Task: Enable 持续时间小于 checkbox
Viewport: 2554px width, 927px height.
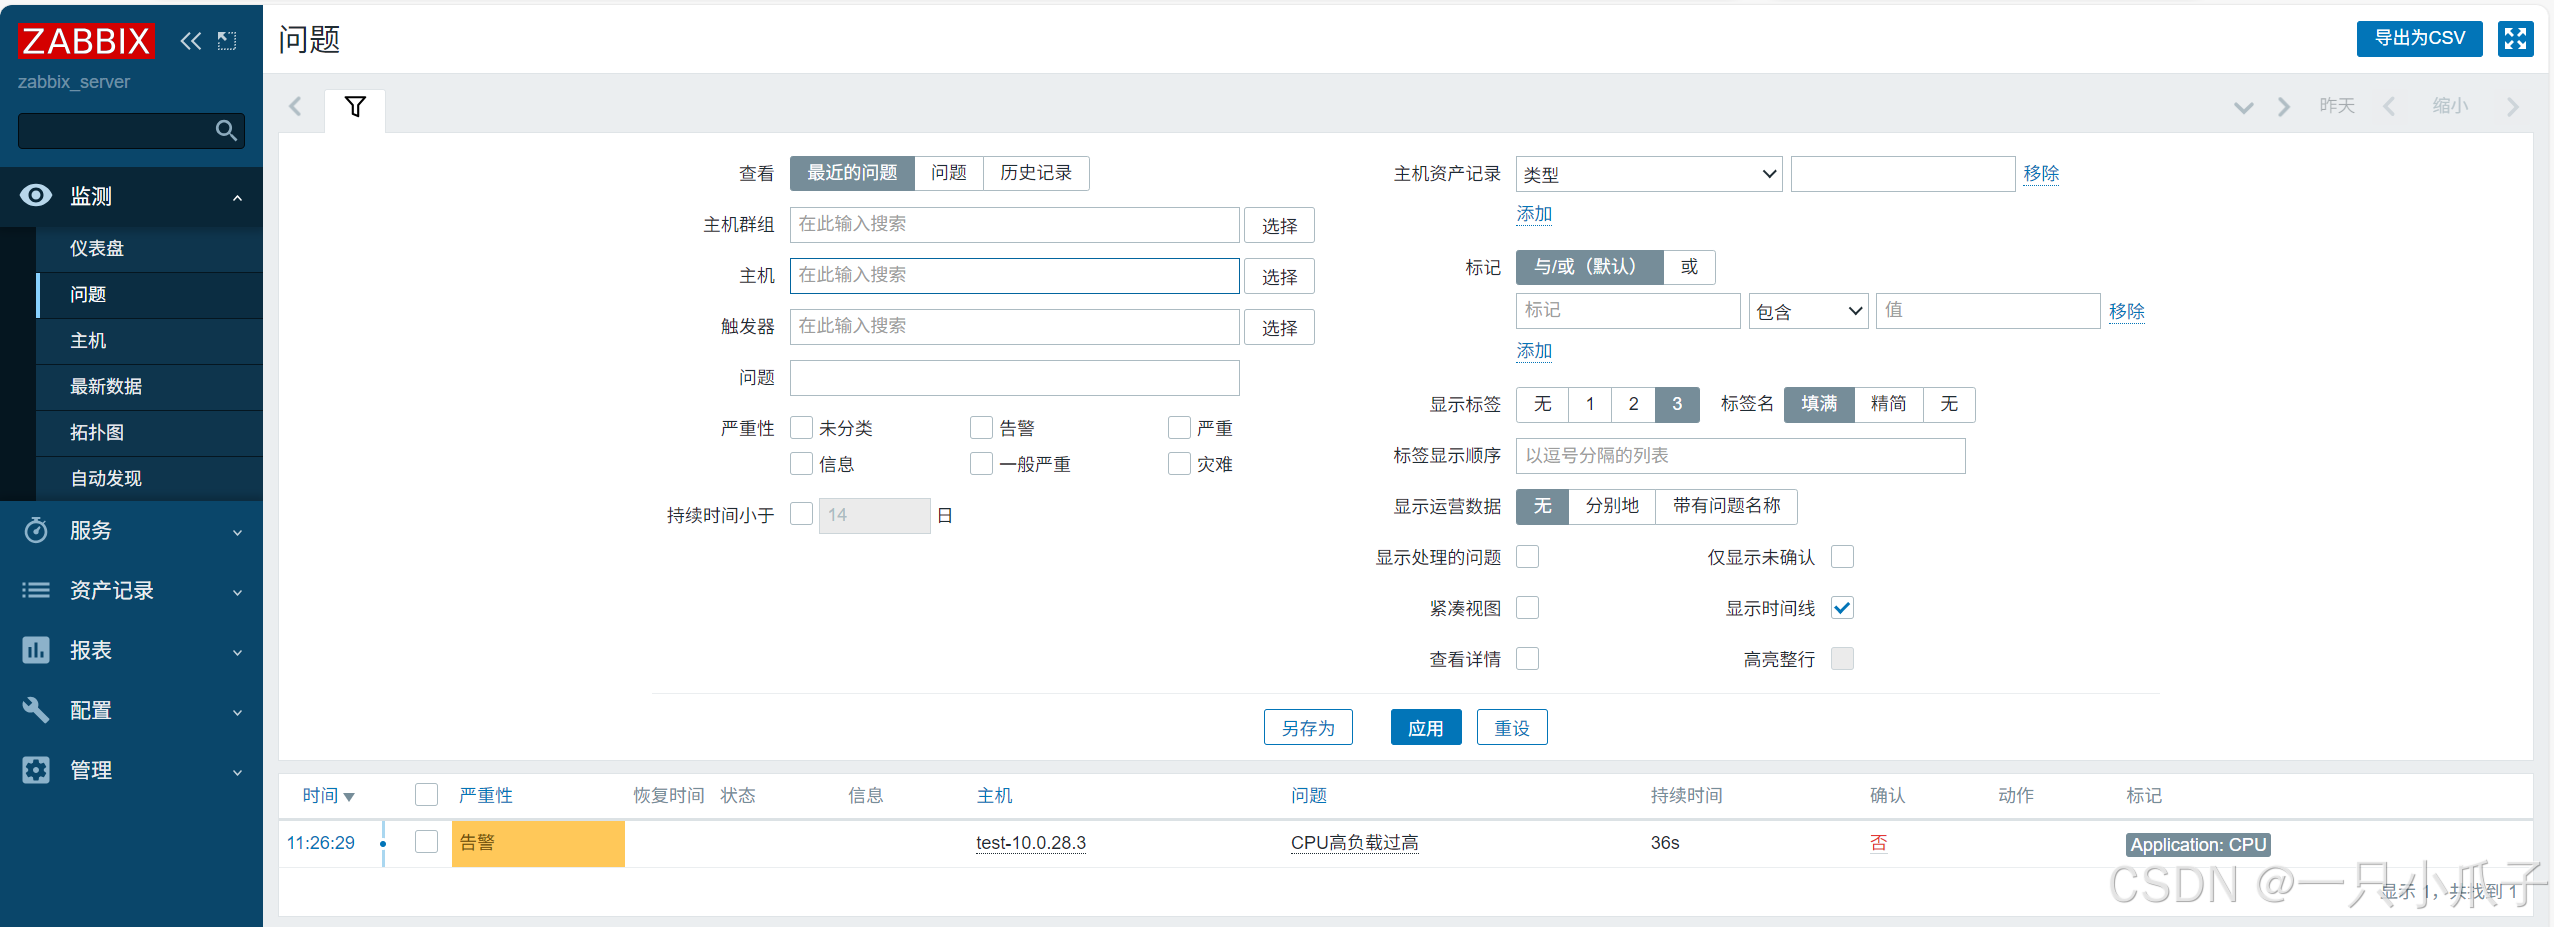Action: (801, 514)
